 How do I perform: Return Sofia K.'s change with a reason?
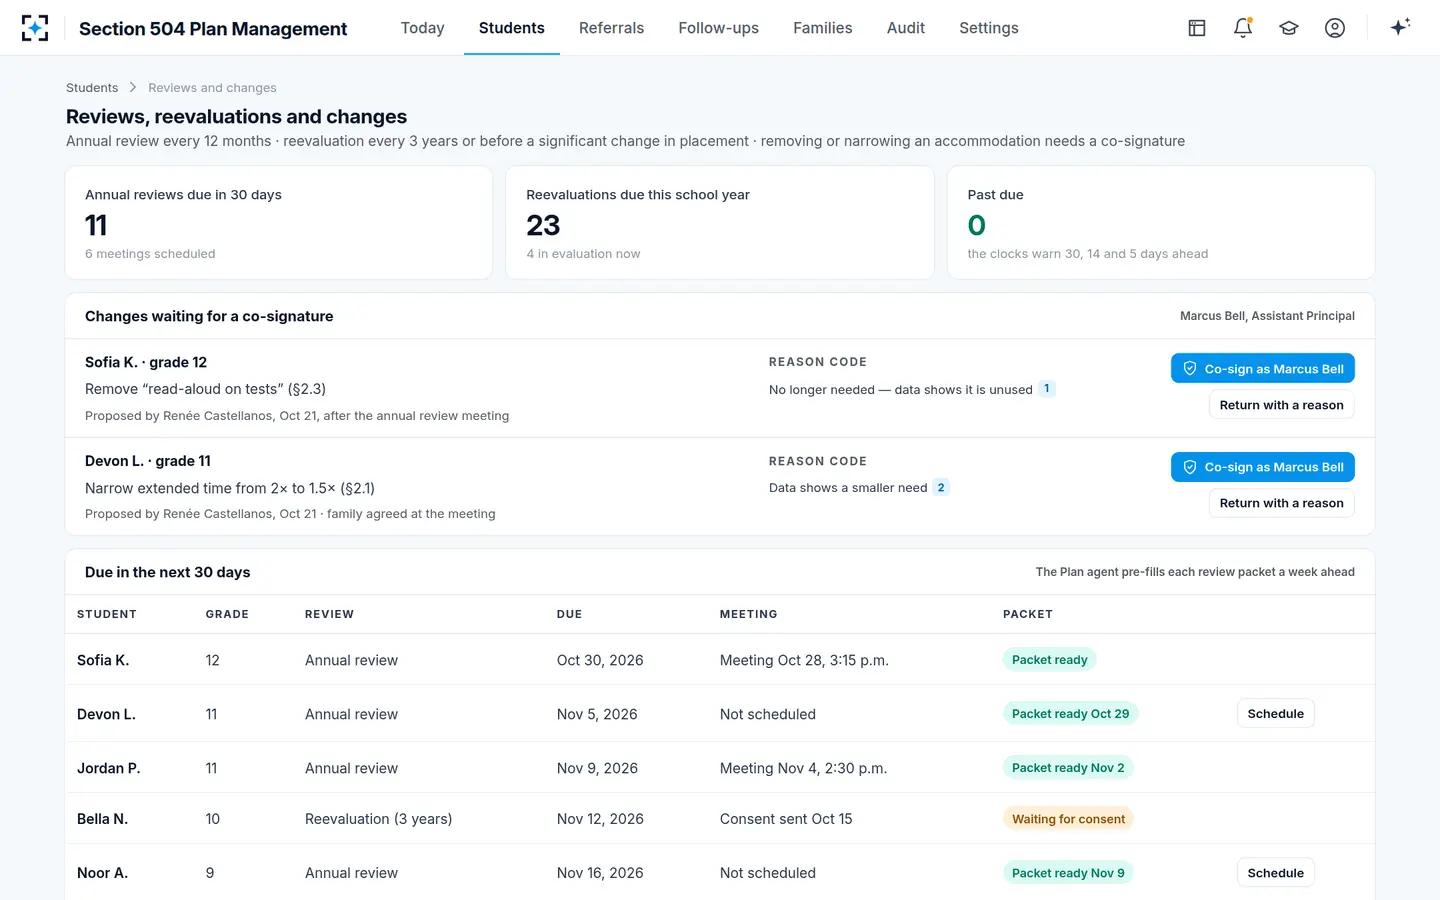pyautogui.click(x=1281, y=405)
